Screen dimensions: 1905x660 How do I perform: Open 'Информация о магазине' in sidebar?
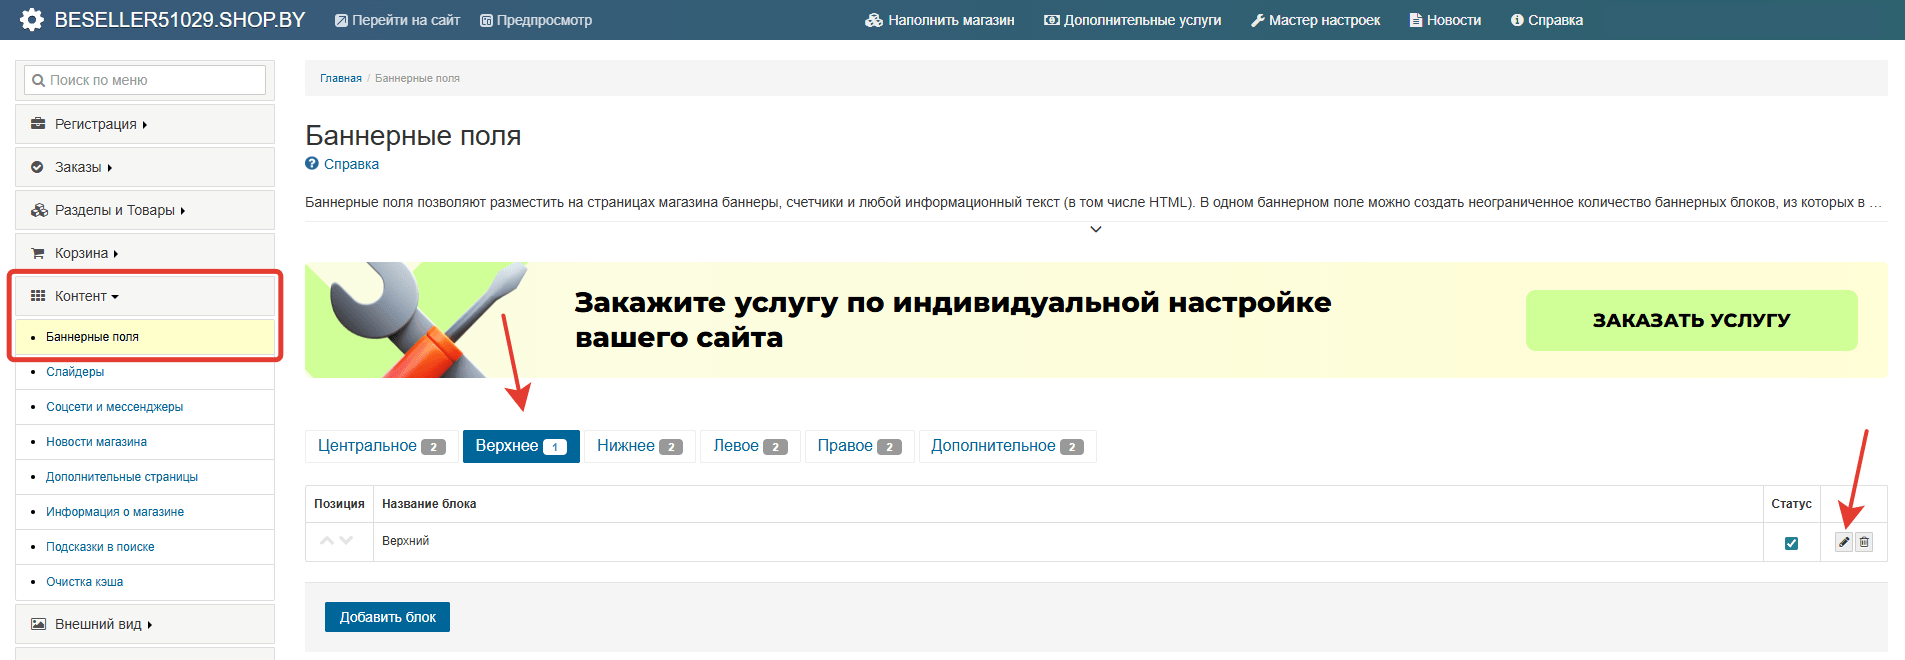point(115,512)
